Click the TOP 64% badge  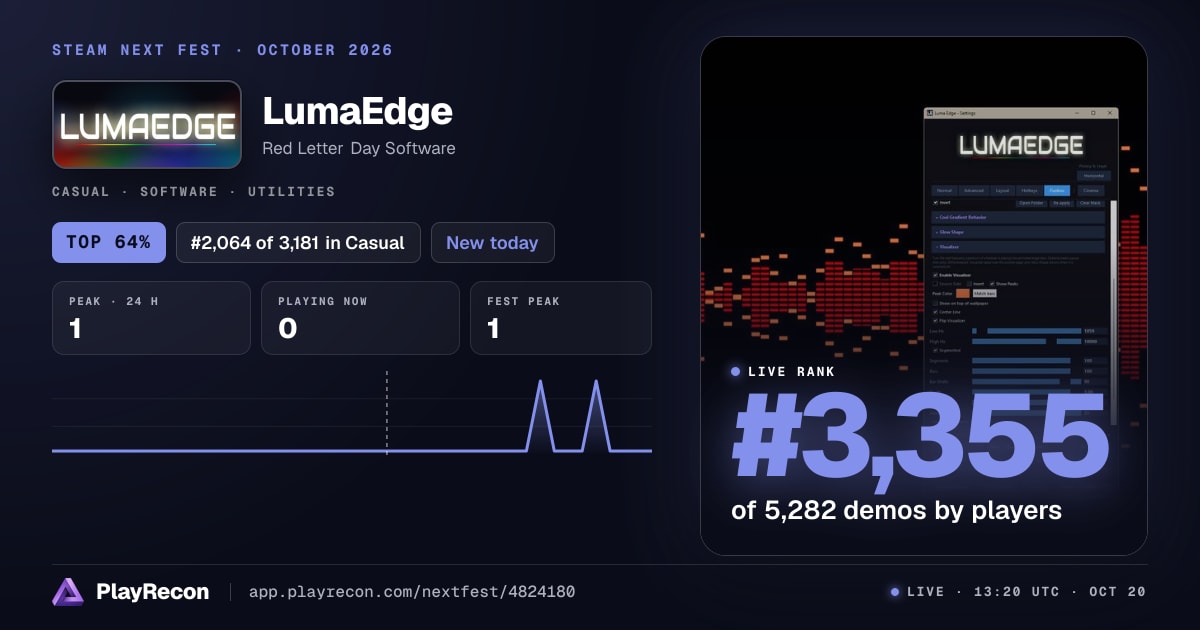(108, 242)
